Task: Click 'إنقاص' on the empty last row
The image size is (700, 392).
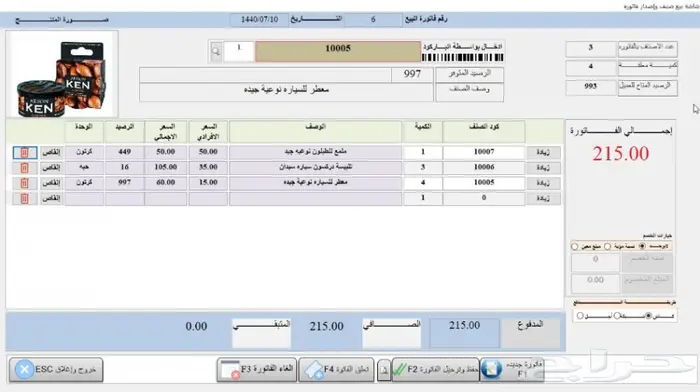Action: (51, 198)
